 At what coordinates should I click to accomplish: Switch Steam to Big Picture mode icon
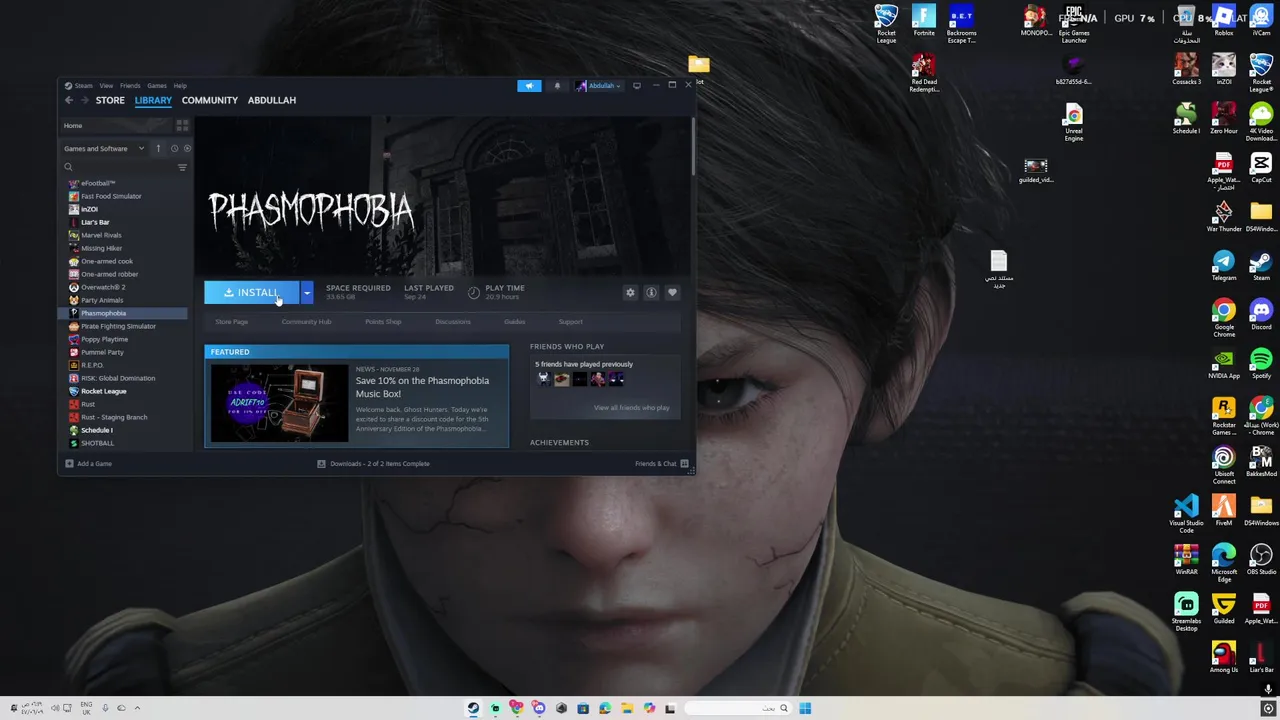[636, 85]
